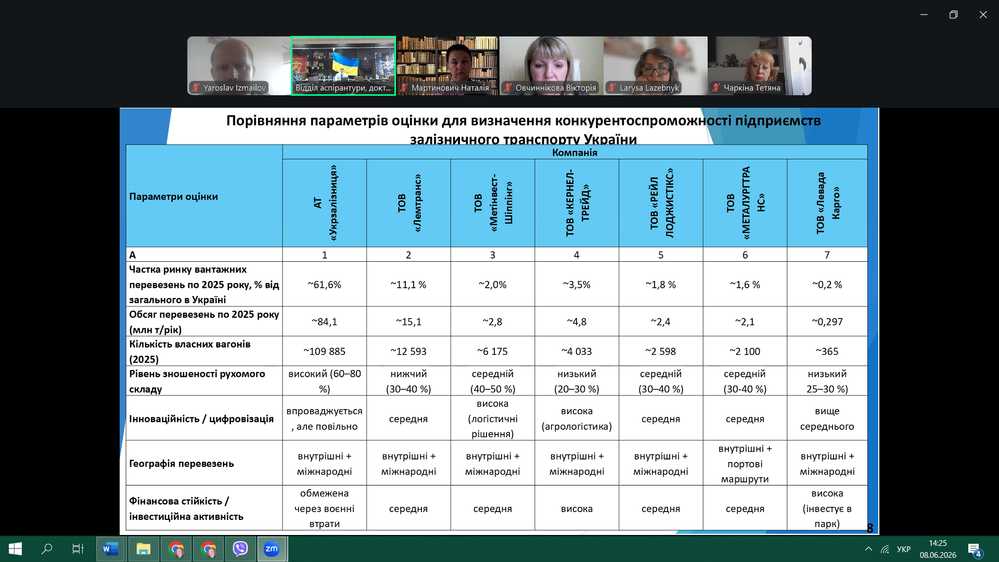The image size is (999, 562).
Task: Select Чаркіна Тетяна video thumbnail
Action: tap(759, 66)
